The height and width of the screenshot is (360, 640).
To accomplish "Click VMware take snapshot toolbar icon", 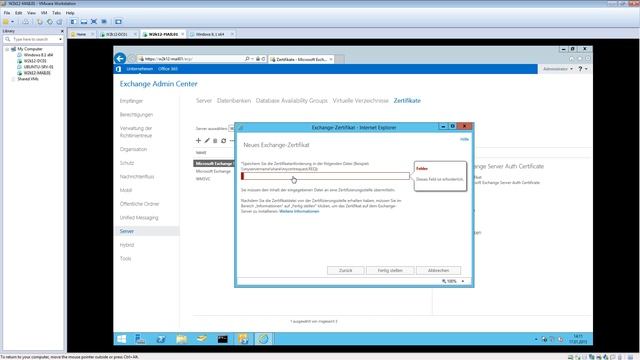I will 40,22.
